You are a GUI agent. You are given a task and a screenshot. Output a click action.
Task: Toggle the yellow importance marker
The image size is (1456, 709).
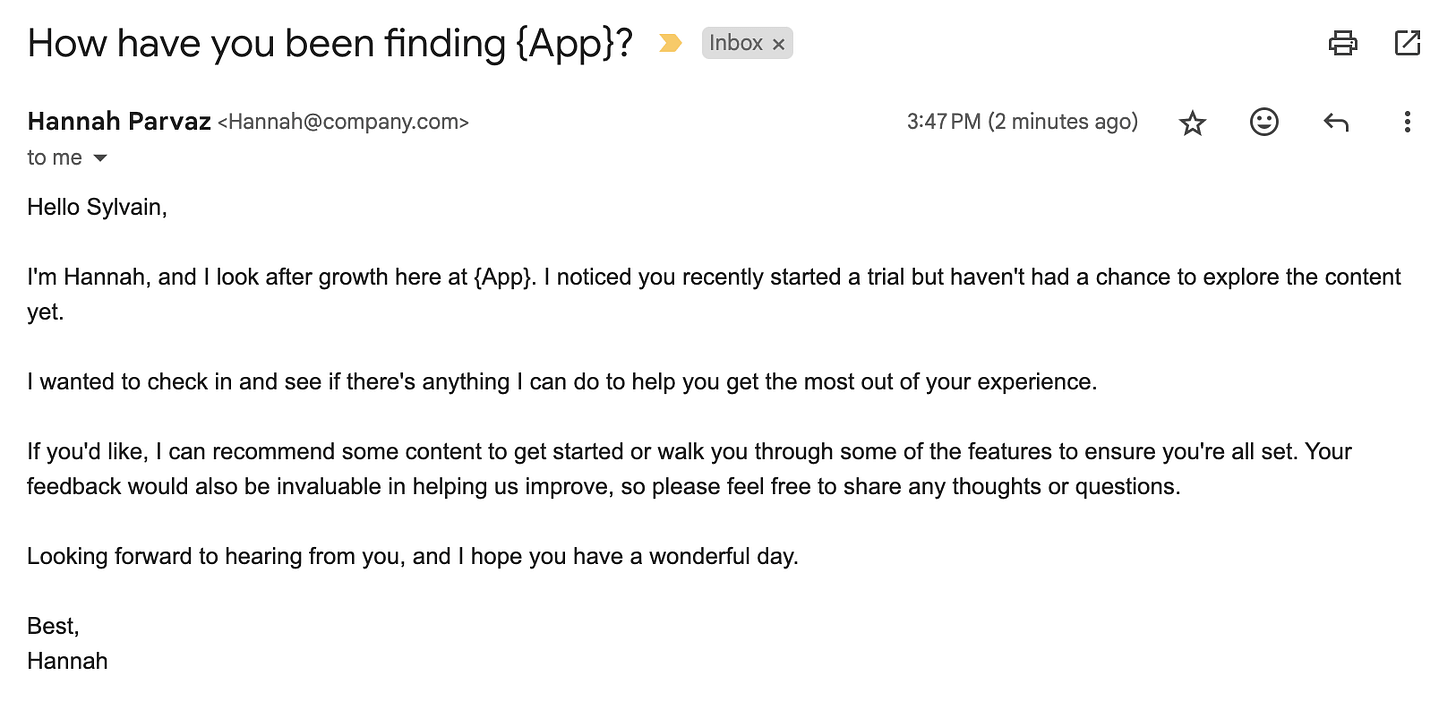point(670,43)
